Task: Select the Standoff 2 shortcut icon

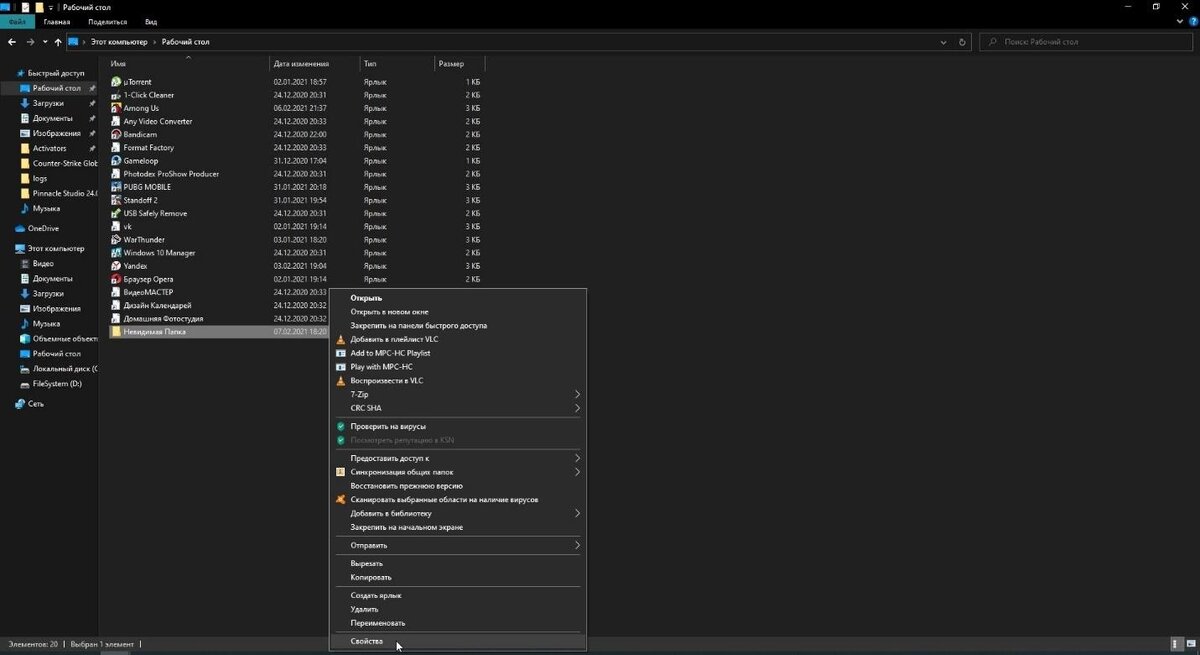Action: pos(116,200)
